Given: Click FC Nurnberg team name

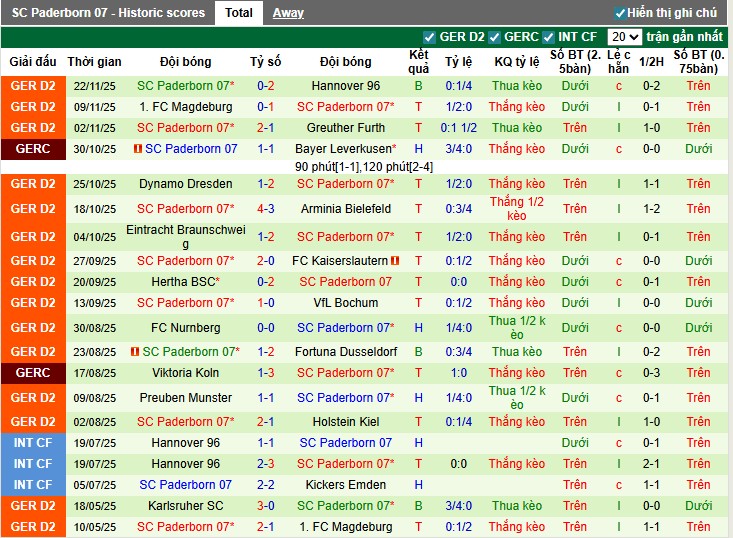Looking at the screenshot, I should 186,328.
